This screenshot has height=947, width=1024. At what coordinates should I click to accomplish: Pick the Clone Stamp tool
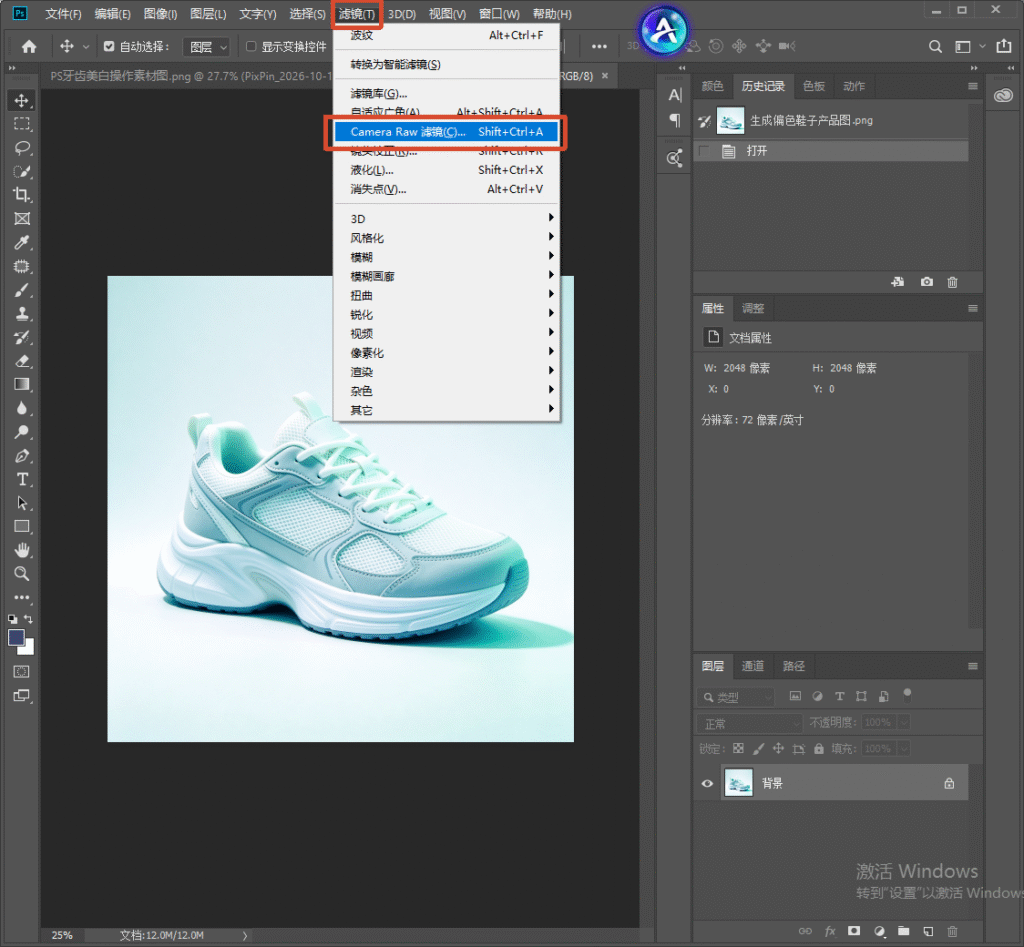pos(22,313)
